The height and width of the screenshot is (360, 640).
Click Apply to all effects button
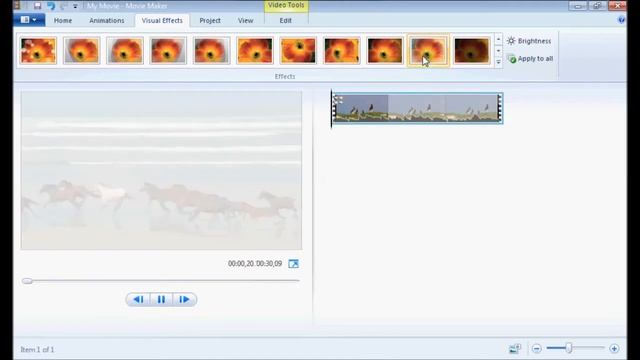point(530,59)
